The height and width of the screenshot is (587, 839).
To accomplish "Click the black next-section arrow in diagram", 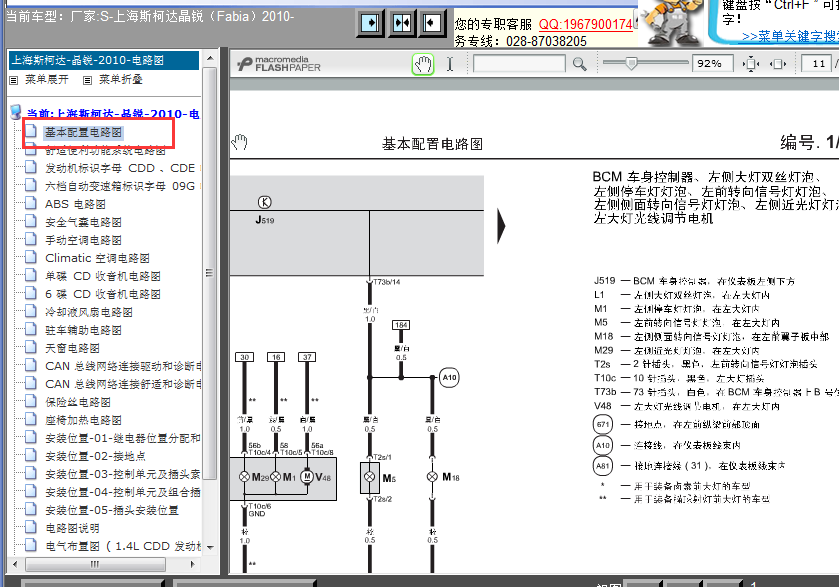I will [x=501, y=226].
